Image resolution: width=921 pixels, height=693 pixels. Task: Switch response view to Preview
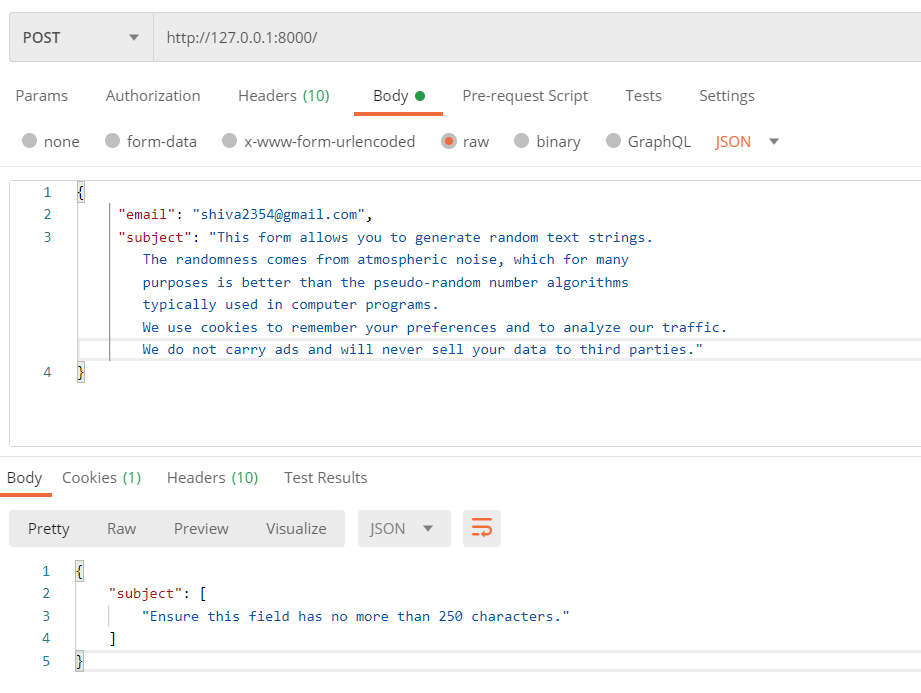click(x=201, y=529)
